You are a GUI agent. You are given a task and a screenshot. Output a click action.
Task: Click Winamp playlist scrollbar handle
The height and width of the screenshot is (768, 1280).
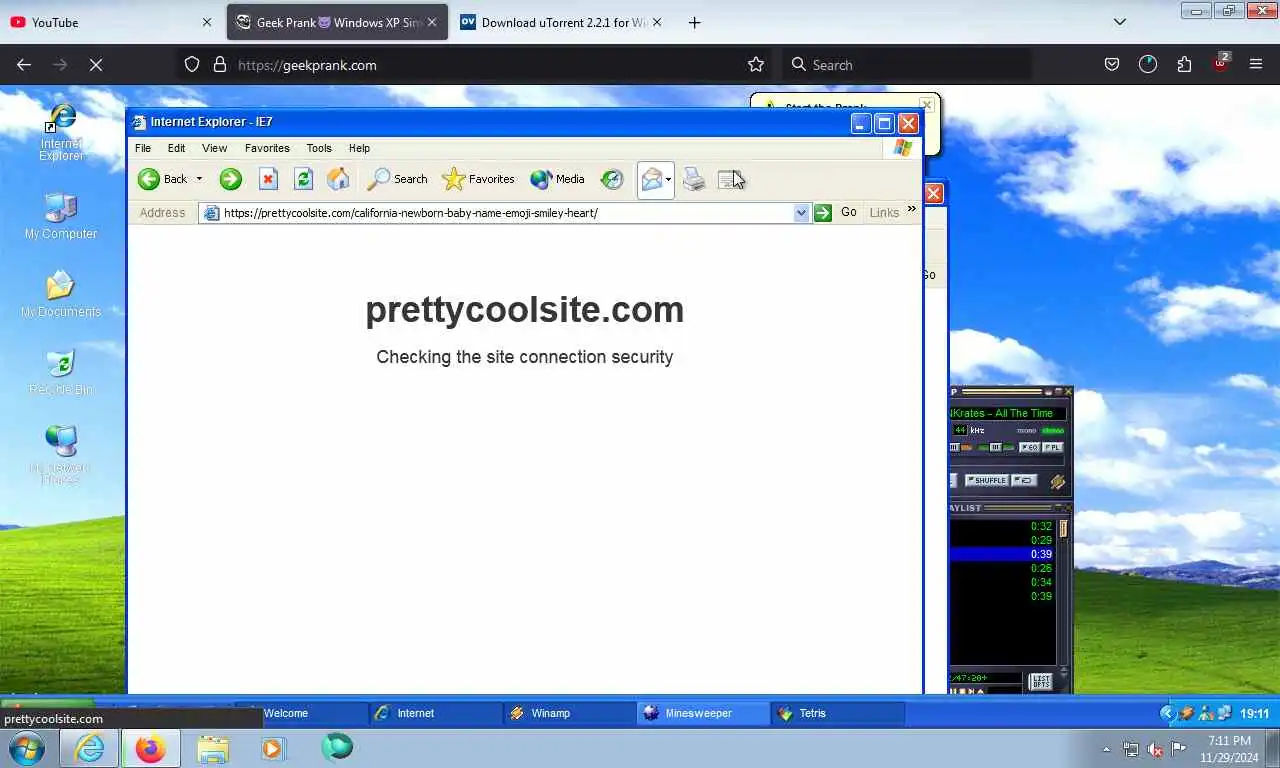pyautogui.click(x=1064, y=528)
